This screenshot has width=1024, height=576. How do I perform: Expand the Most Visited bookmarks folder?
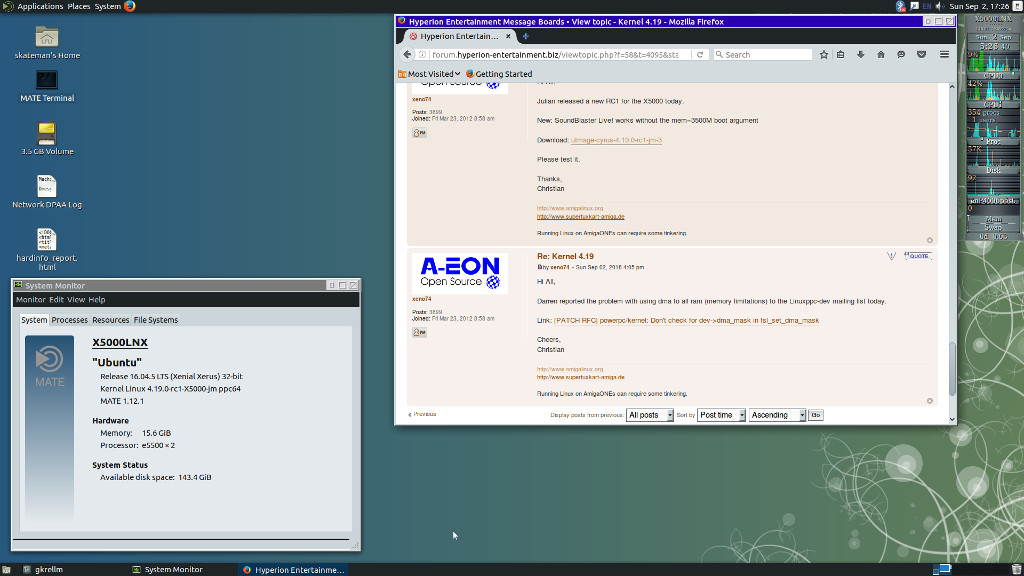[429, 74]
